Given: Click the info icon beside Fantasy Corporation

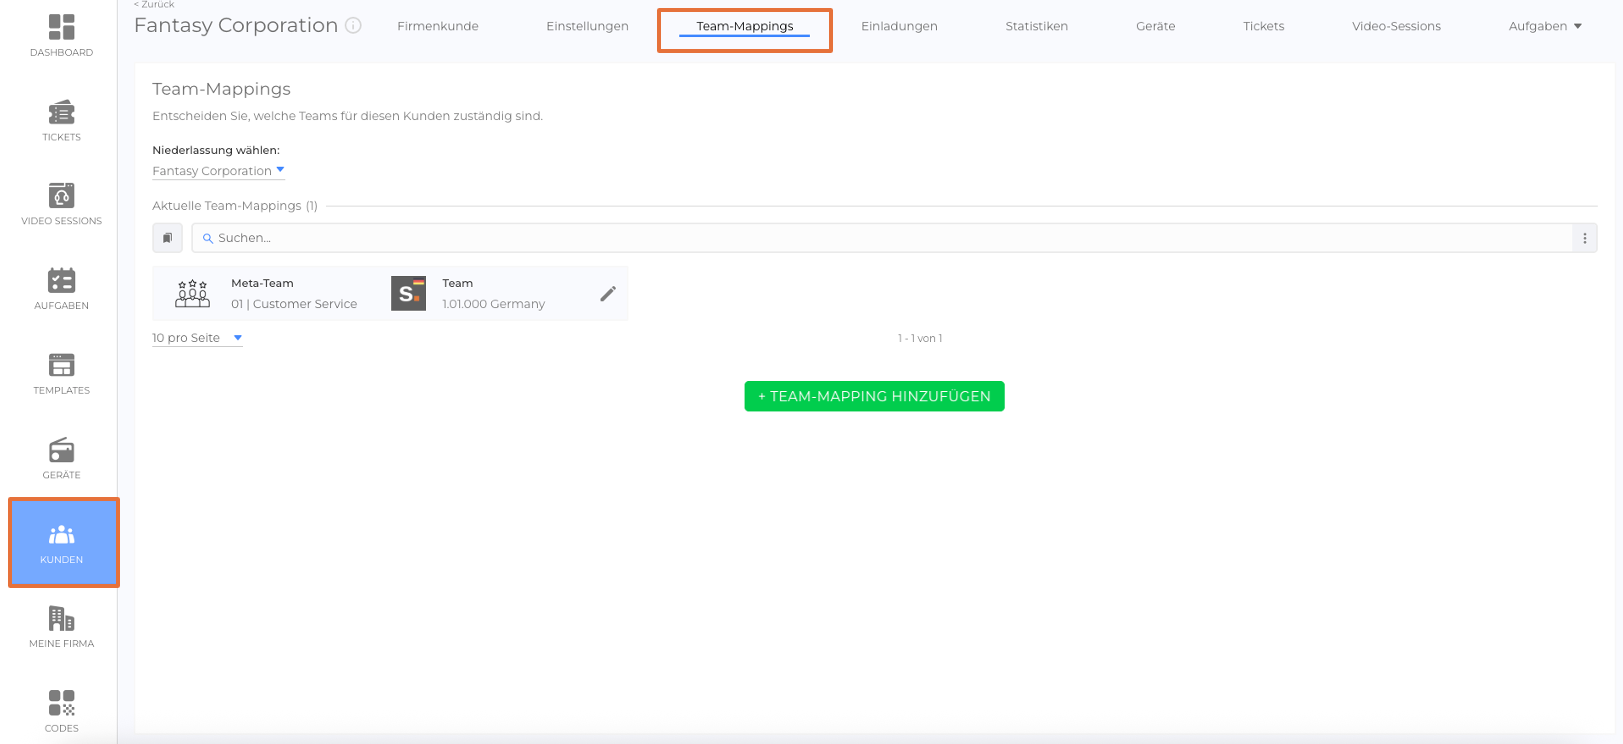Looking at the screenshot, I should (353, 26).
